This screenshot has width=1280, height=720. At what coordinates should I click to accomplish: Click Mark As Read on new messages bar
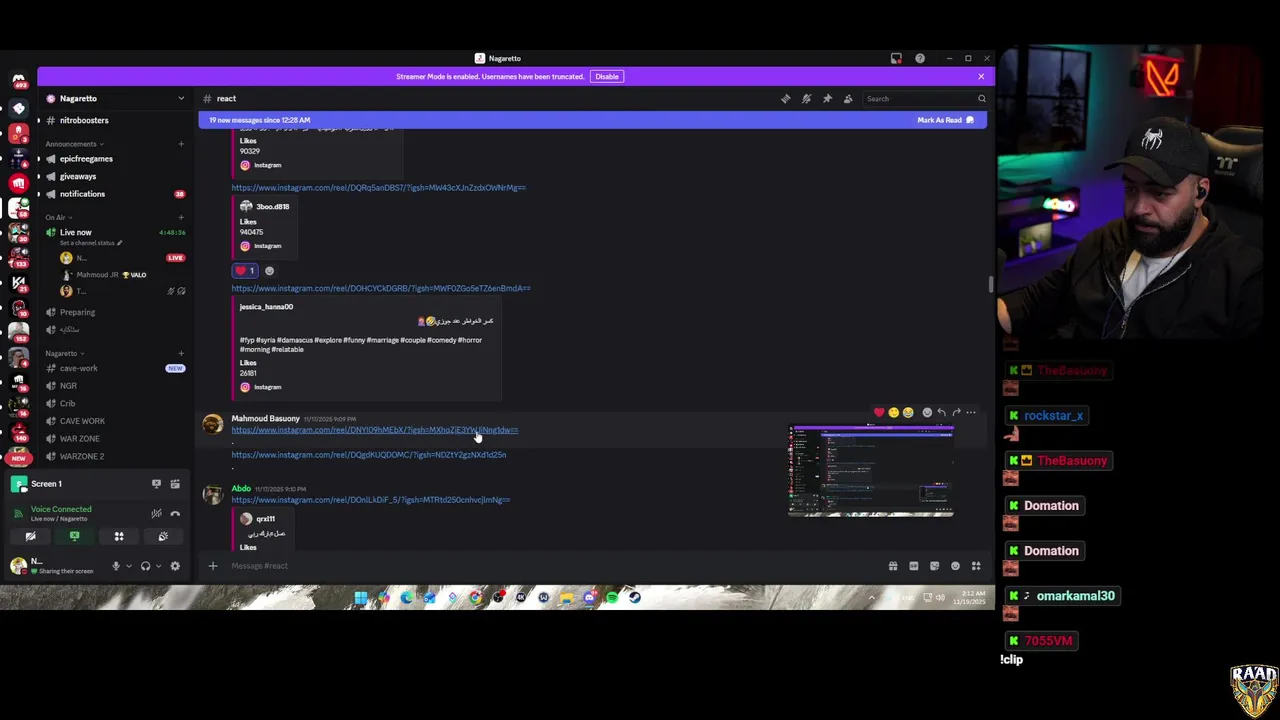[945, 120]
